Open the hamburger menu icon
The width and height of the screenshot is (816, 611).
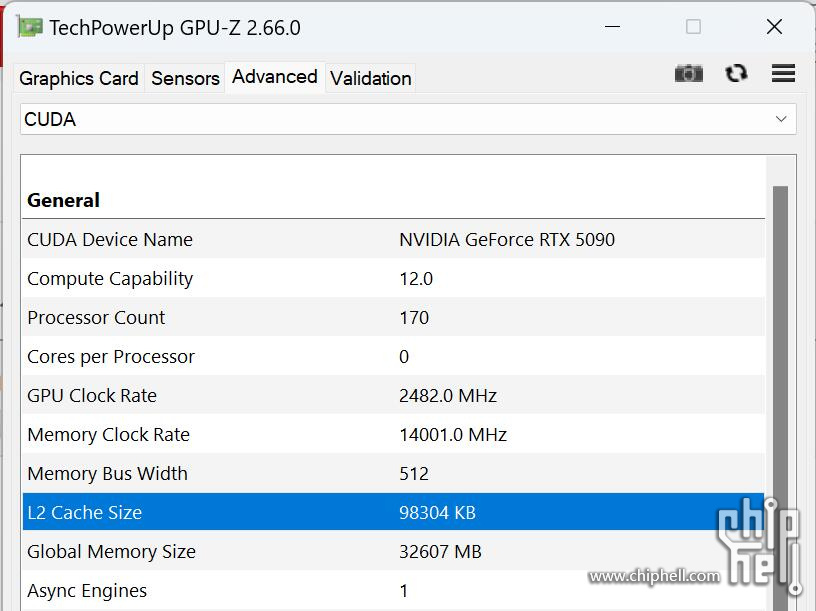pos(783,73)
